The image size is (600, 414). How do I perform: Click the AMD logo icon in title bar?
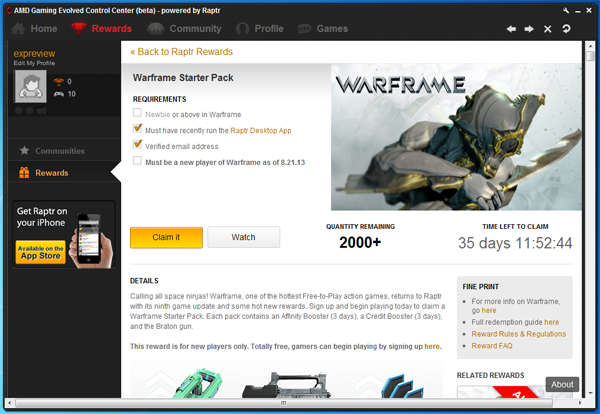point(10,10)
